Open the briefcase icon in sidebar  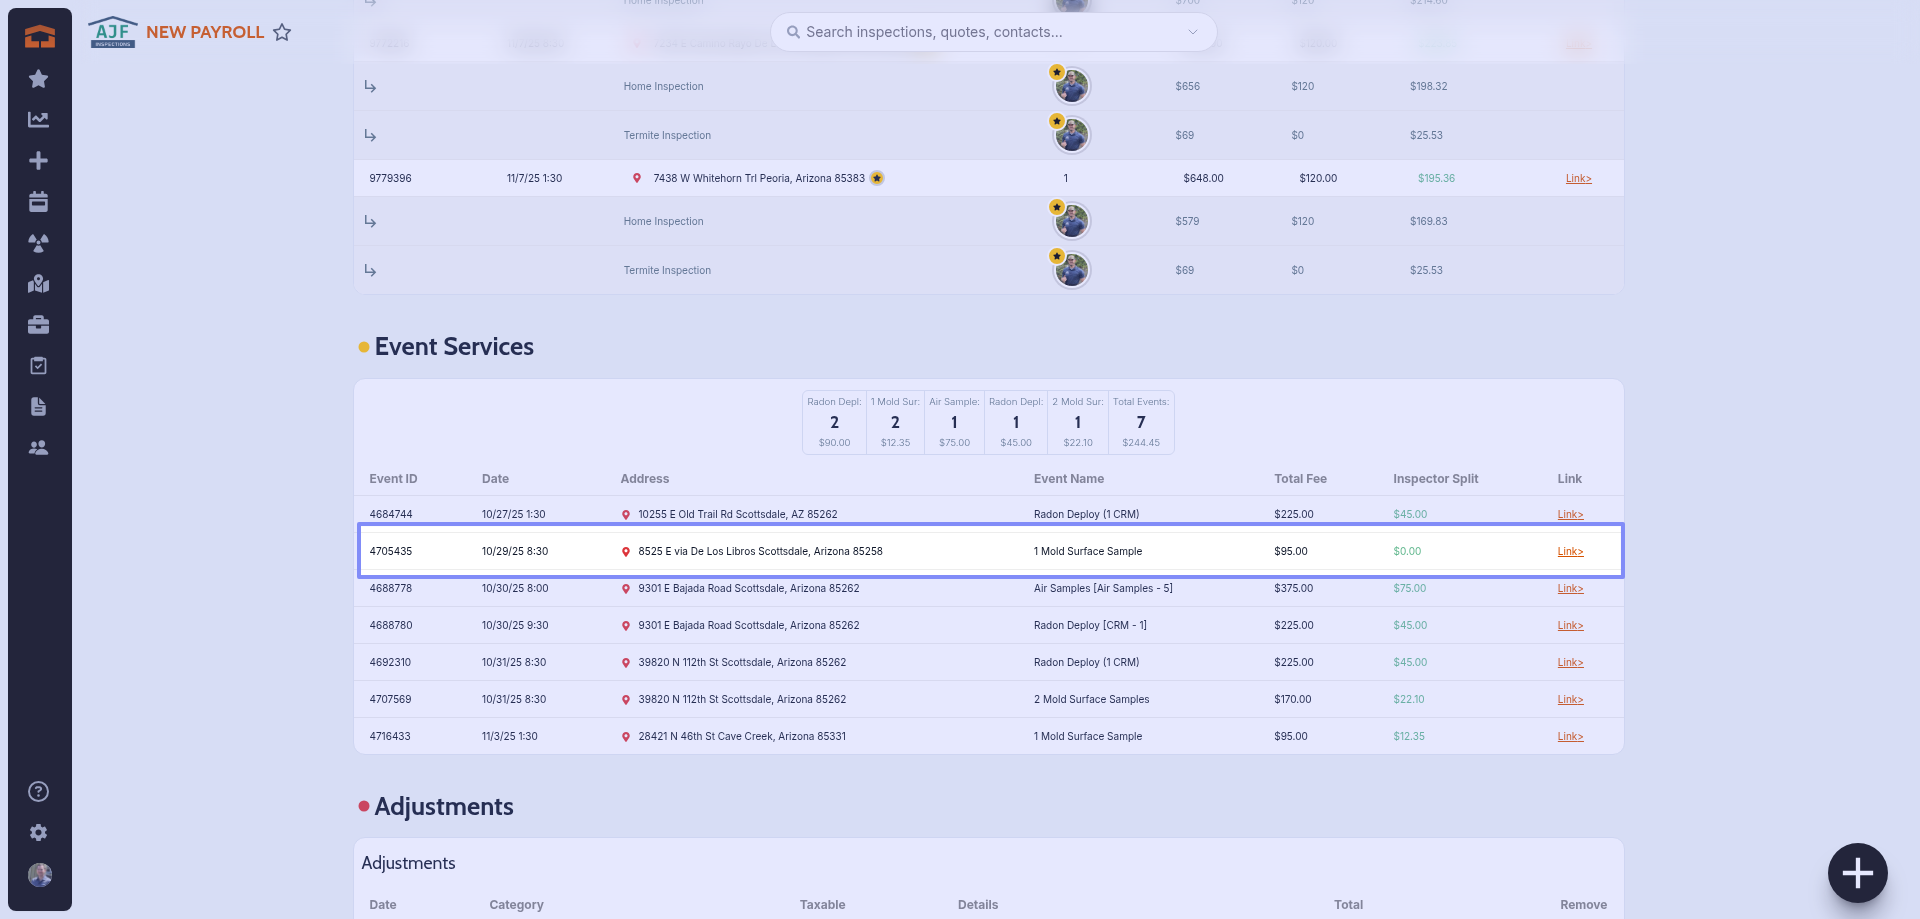(38, 325)
